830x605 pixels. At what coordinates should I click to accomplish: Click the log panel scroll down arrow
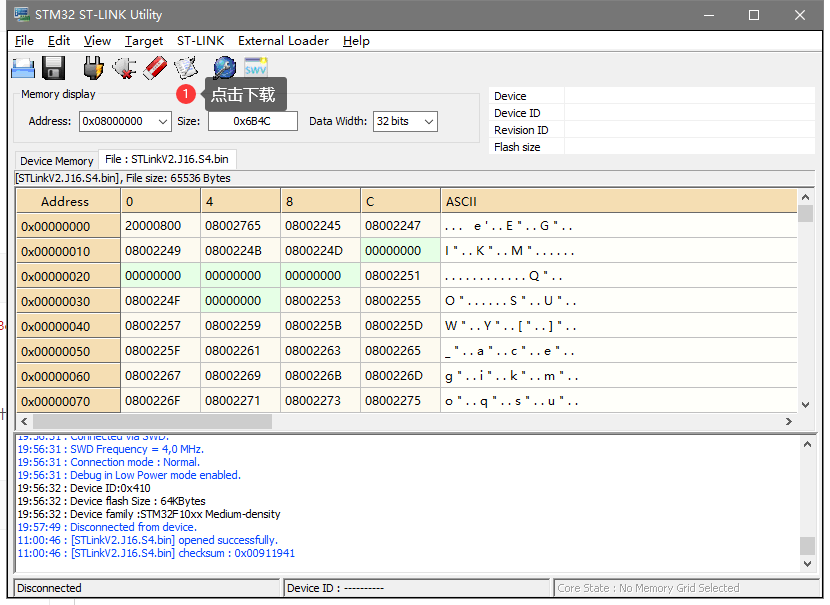[x=807, y=564]
